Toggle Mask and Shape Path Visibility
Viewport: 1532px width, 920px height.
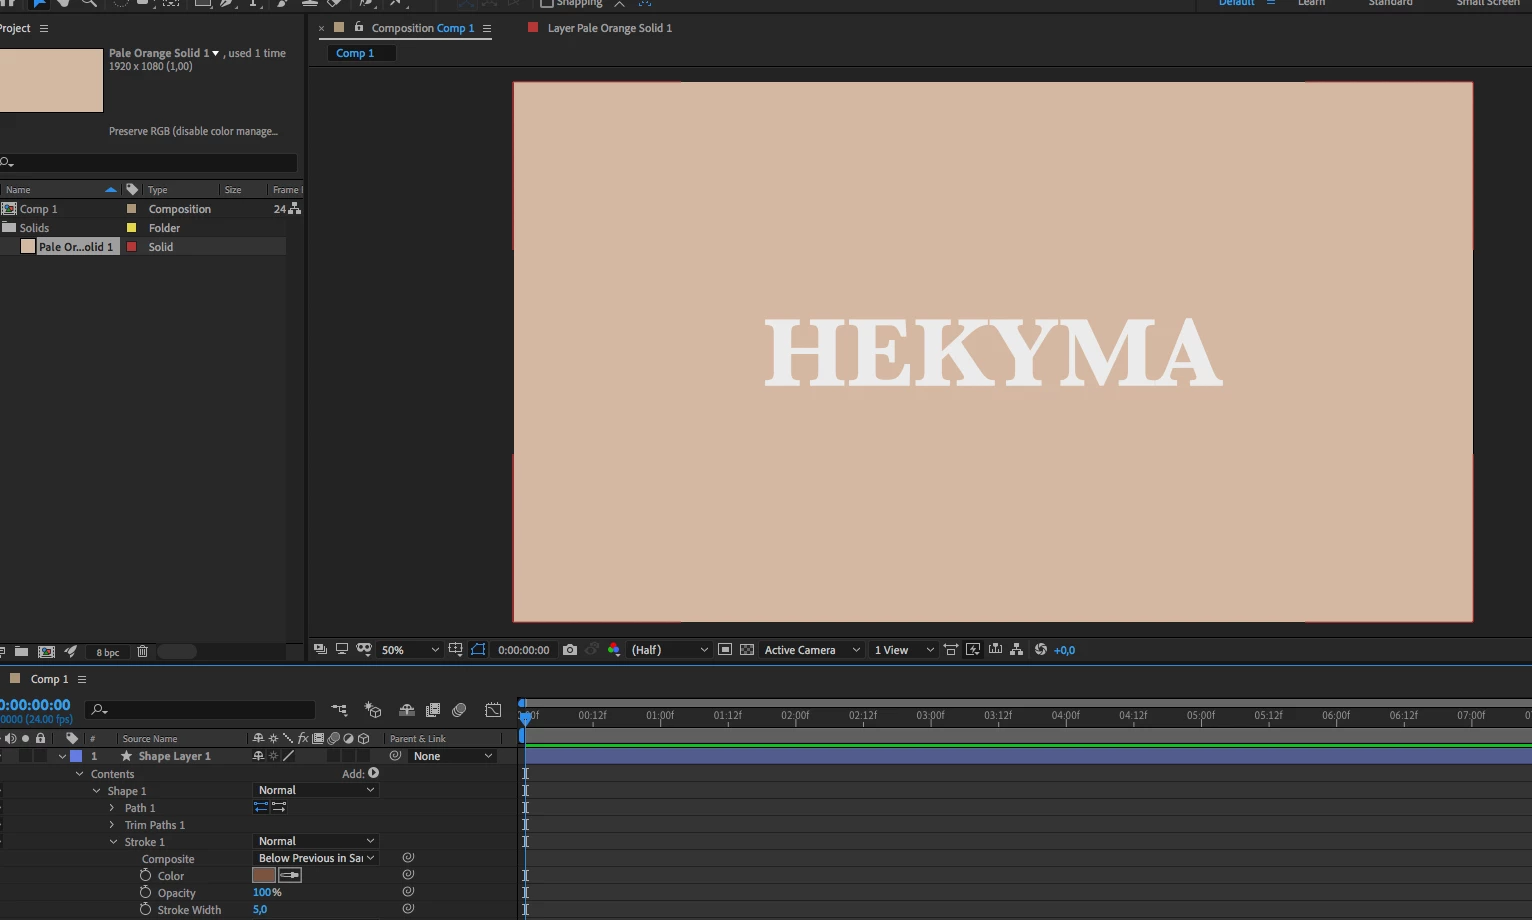(x=478, y=649)
